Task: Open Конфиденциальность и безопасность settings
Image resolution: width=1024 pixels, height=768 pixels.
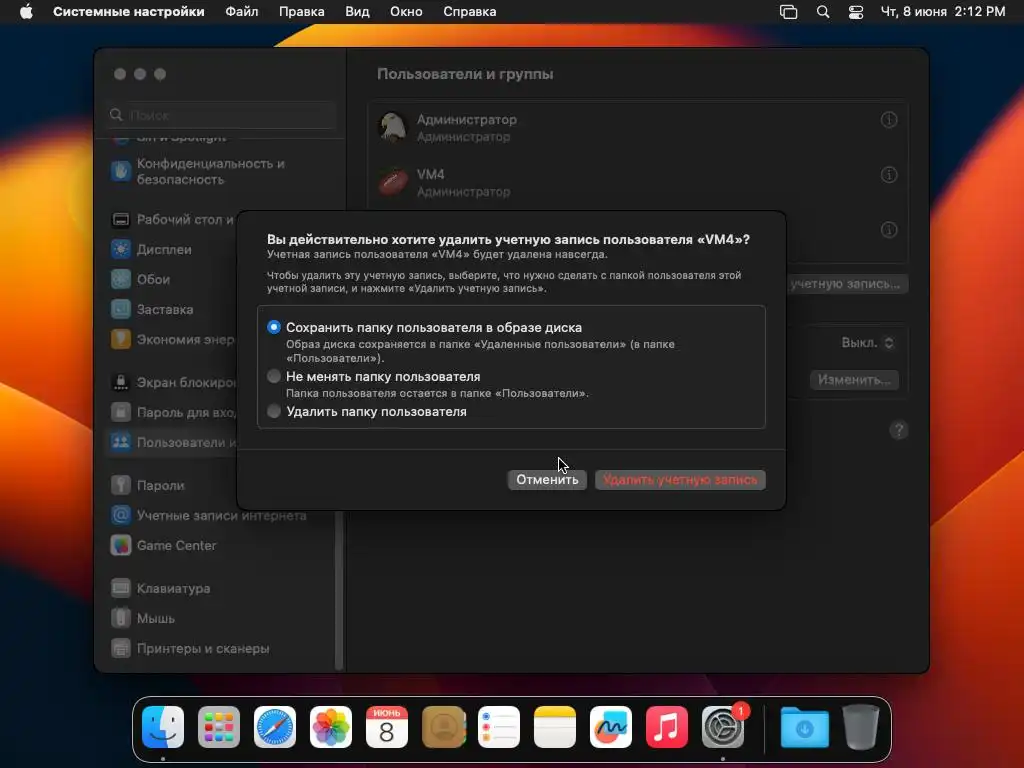Action: [222, 171]
